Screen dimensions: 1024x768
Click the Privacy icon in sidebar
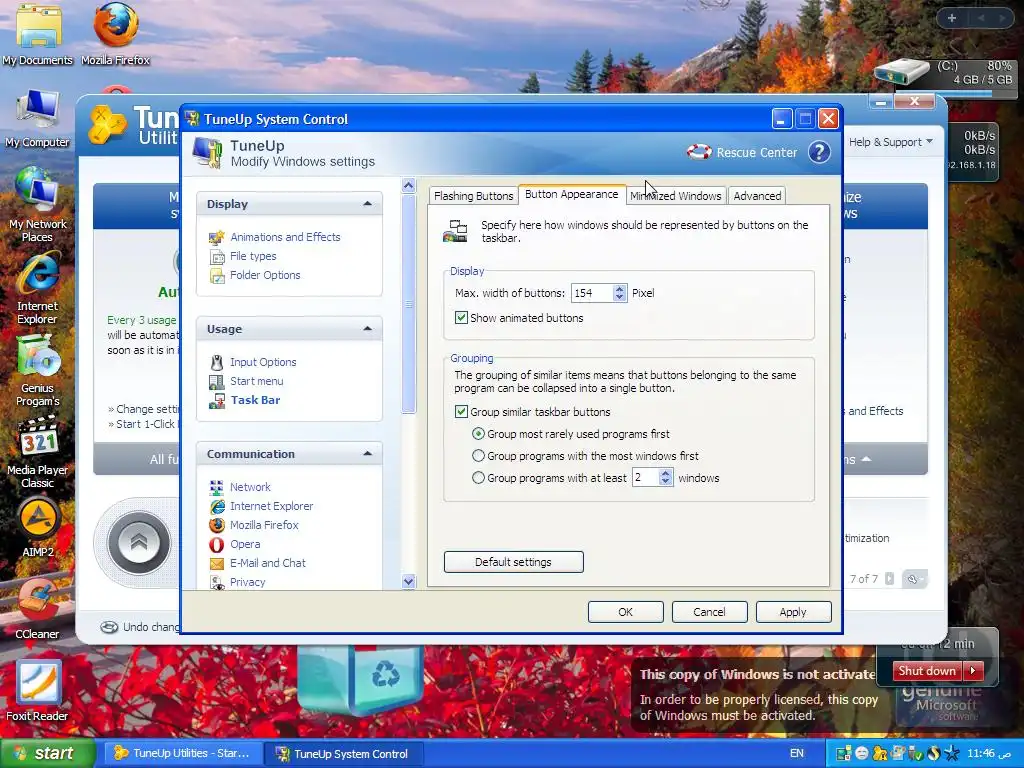(x=217, y=582)
